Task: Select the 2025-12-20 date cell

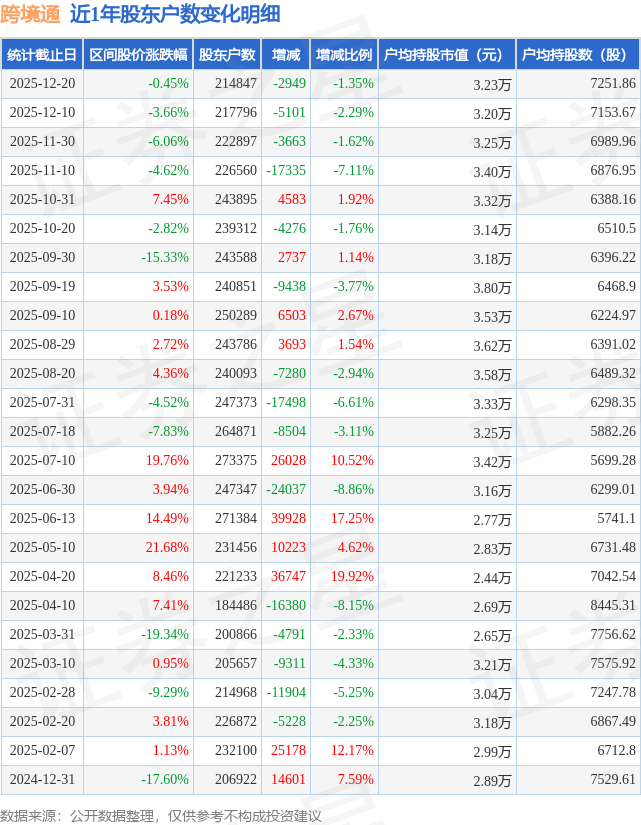Action: 42,84
